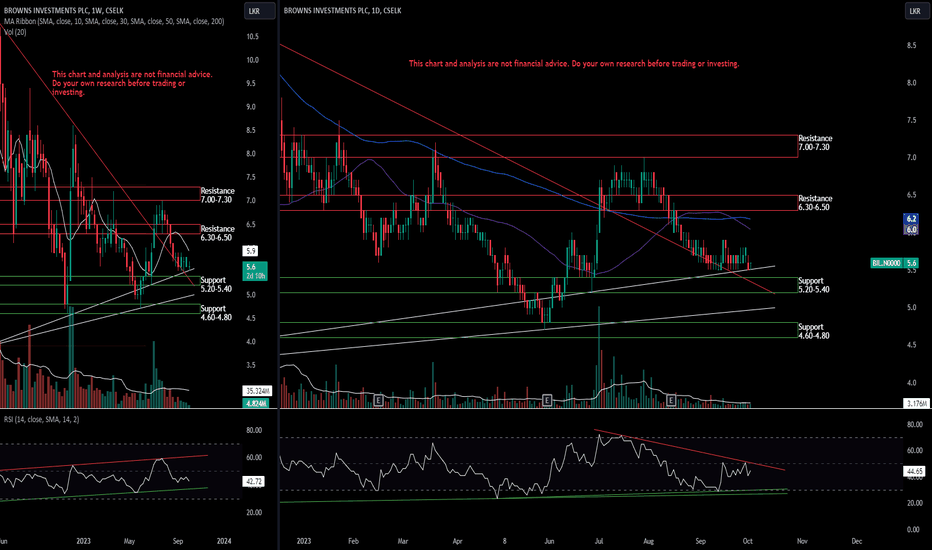Viewport: 932px width, 550px height.
Task: Select Support 4.60-4.80 label on weekly chart
Action: point(216,313)
